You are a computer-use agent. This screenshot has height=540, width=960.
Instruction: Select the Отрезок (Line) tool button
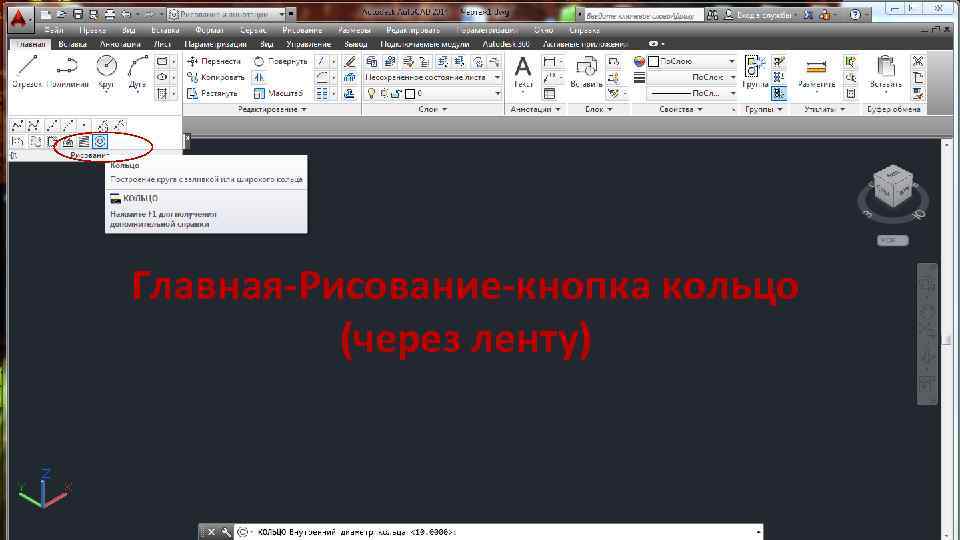27,72
